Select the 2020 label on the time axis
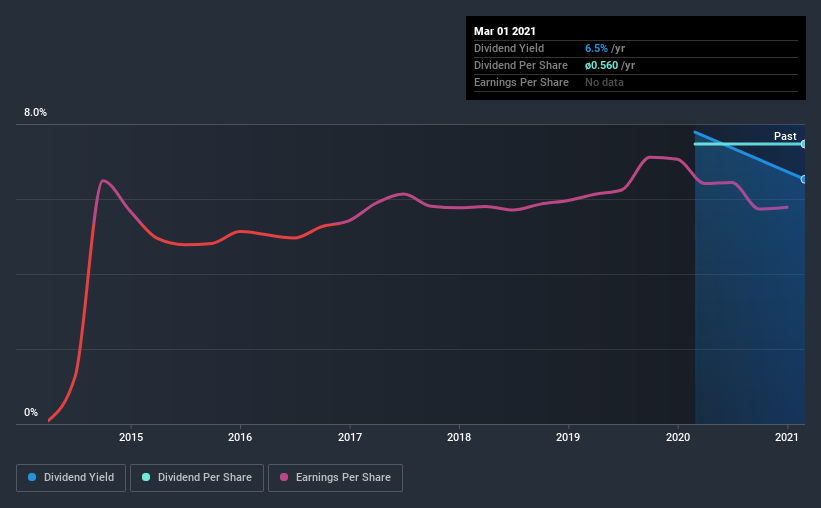 678,437
